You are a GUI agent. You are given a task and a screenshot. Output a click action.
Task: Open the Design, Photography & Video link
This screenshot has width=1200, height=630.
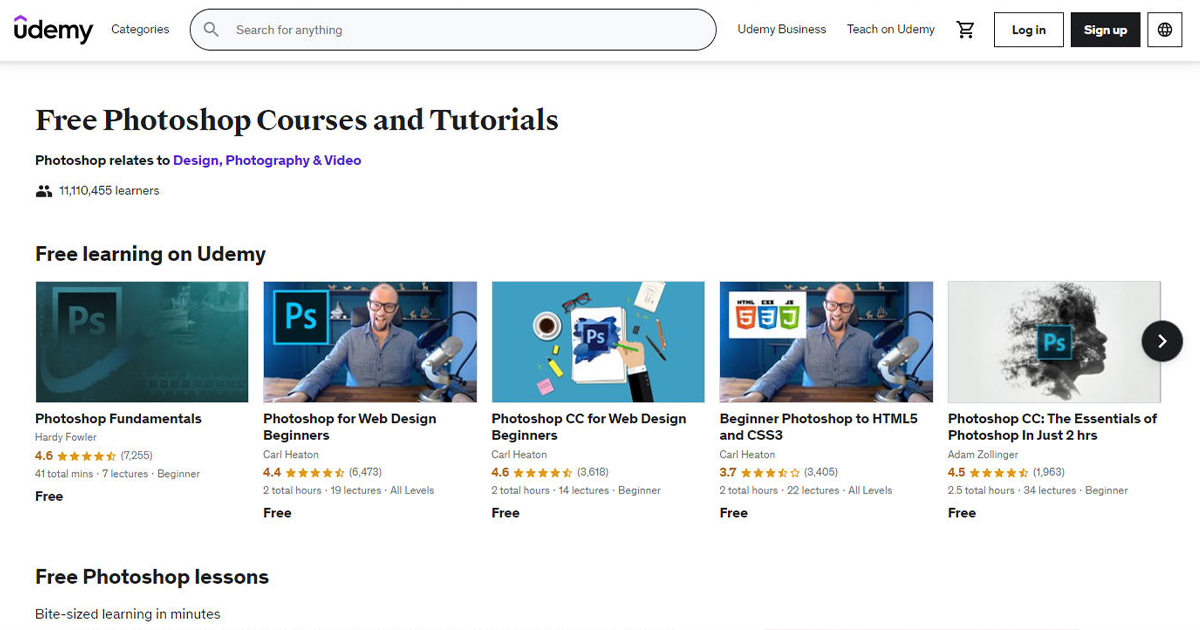pyautogui.click(x=267, y=160)
